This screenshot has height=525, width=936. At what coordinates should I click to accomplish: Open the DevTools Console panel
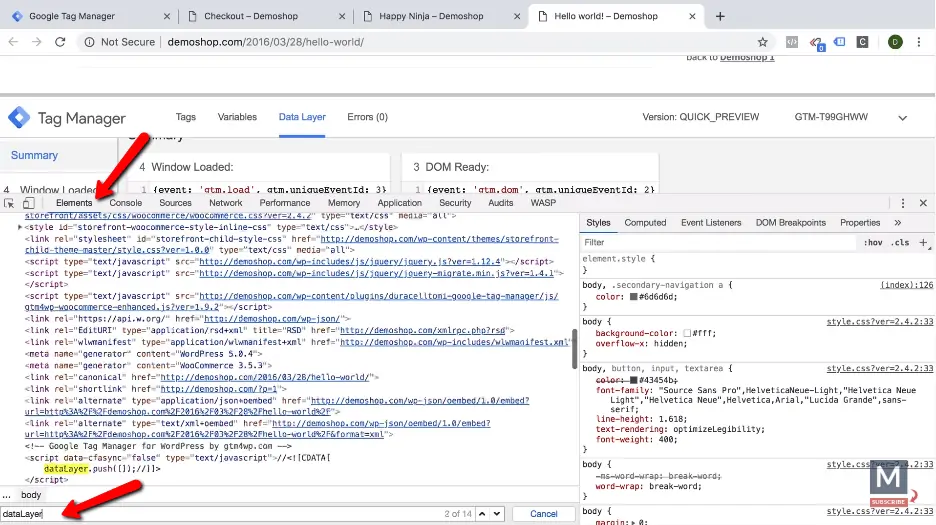pos(125,203)
